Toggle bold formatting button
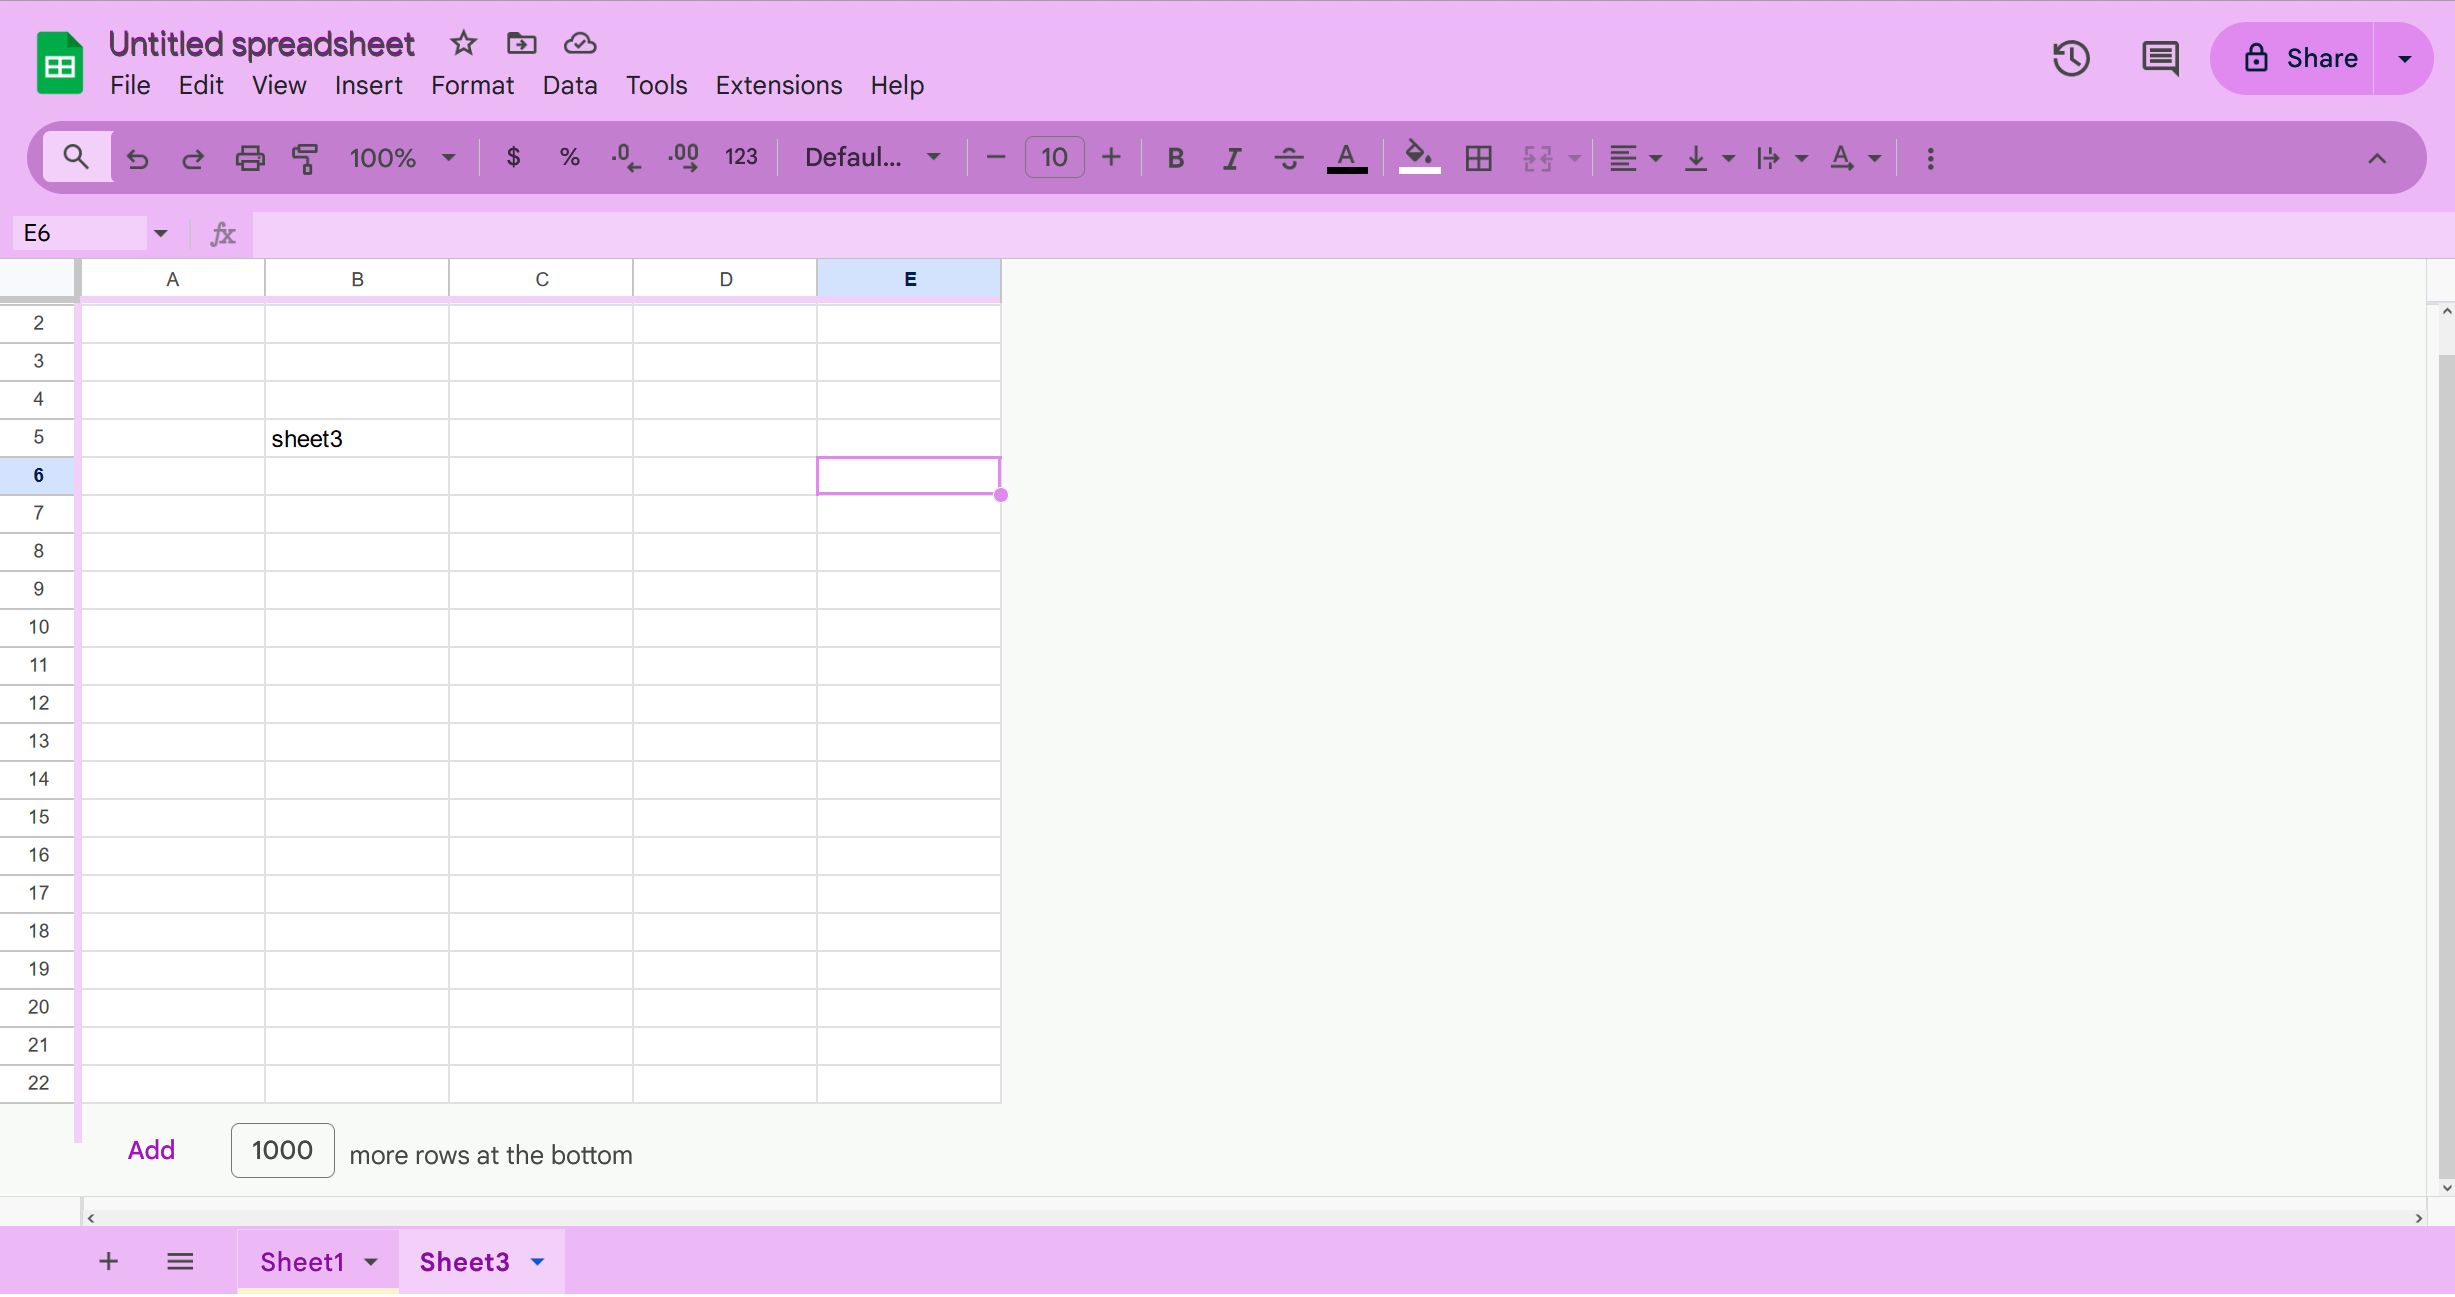The width and height of the screenshot is (2455, 1297). [1176, 157]
